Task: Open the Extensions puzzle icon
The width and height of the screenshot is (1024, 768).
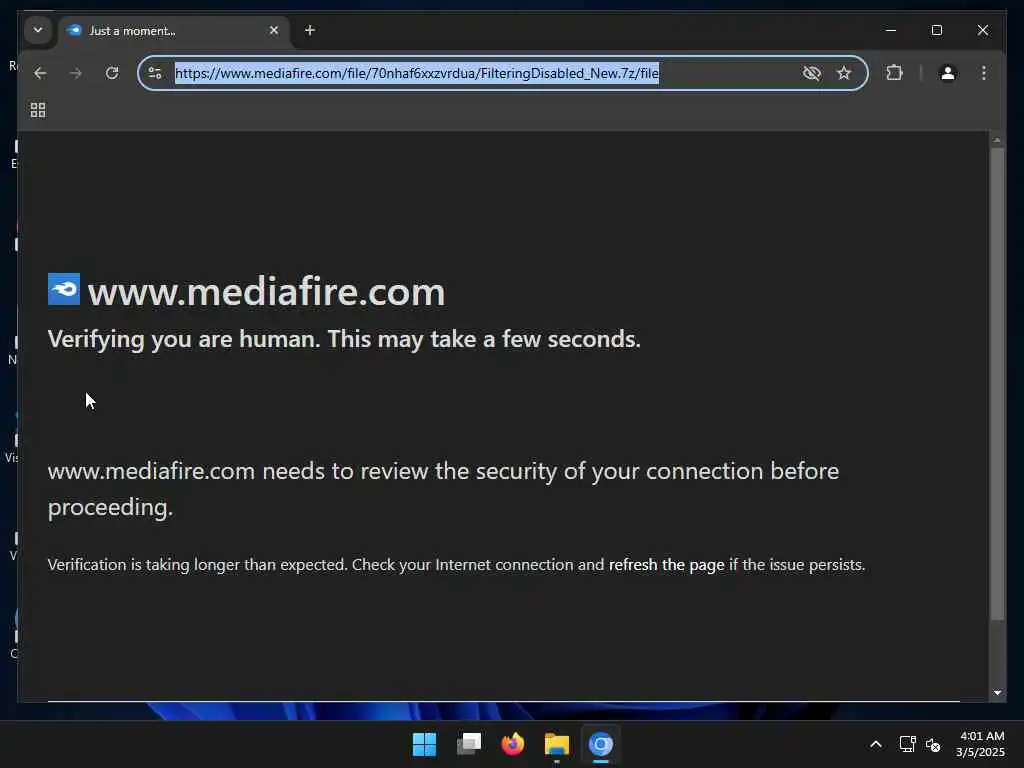Action: click(895, 73)
